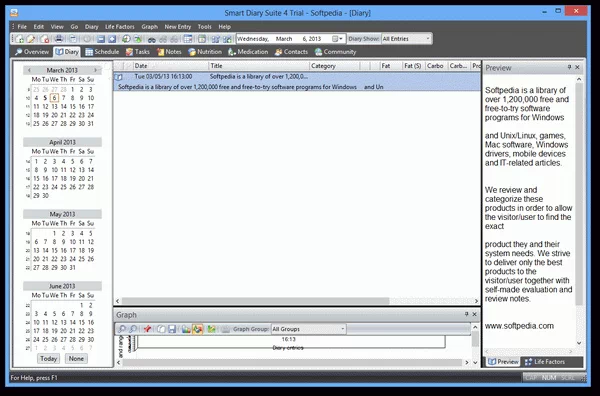This screenshot has width=600, height=396.
Task: Zoom in on the graph
Action: coord(122,329)
